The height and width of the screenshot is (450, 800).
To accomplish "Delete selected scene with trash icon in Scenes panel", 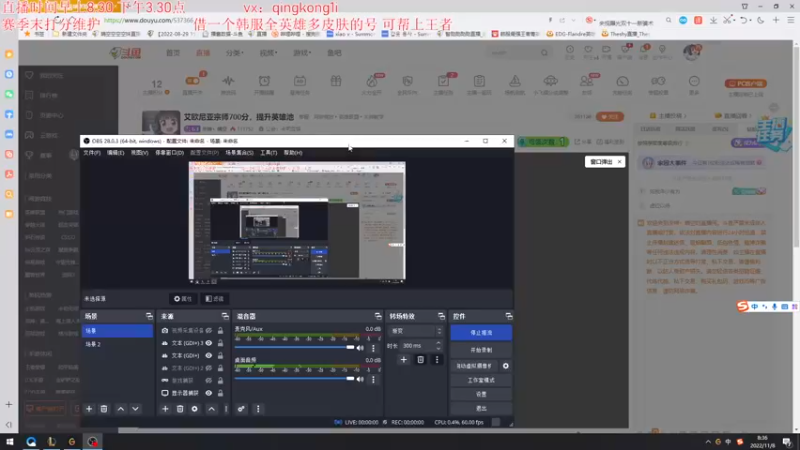I will coord(104,409).
